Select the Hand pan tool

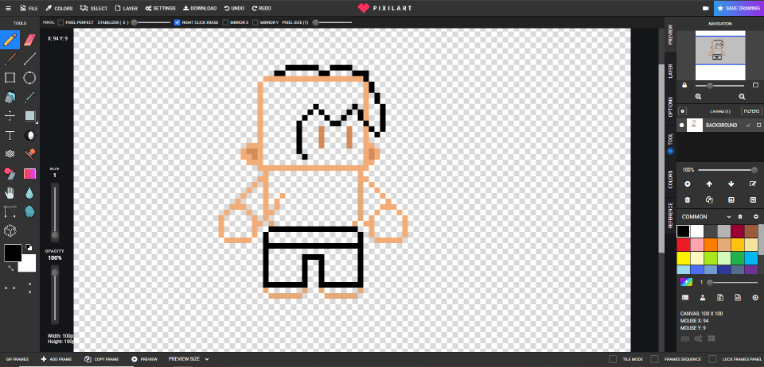tap(10, 193)
